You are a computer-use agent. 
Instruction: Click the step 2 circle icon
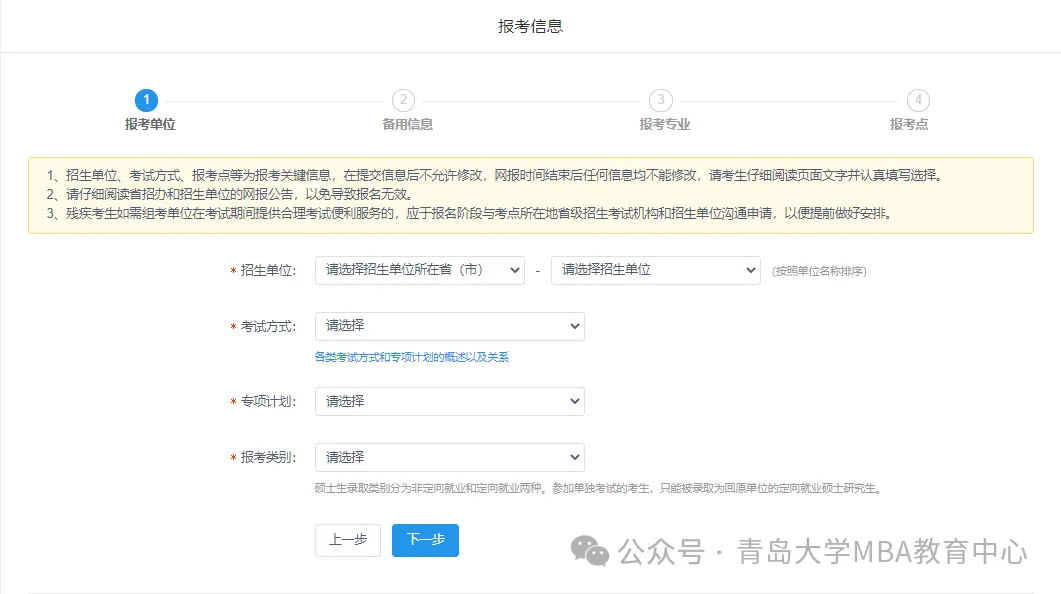pos(403,100)
